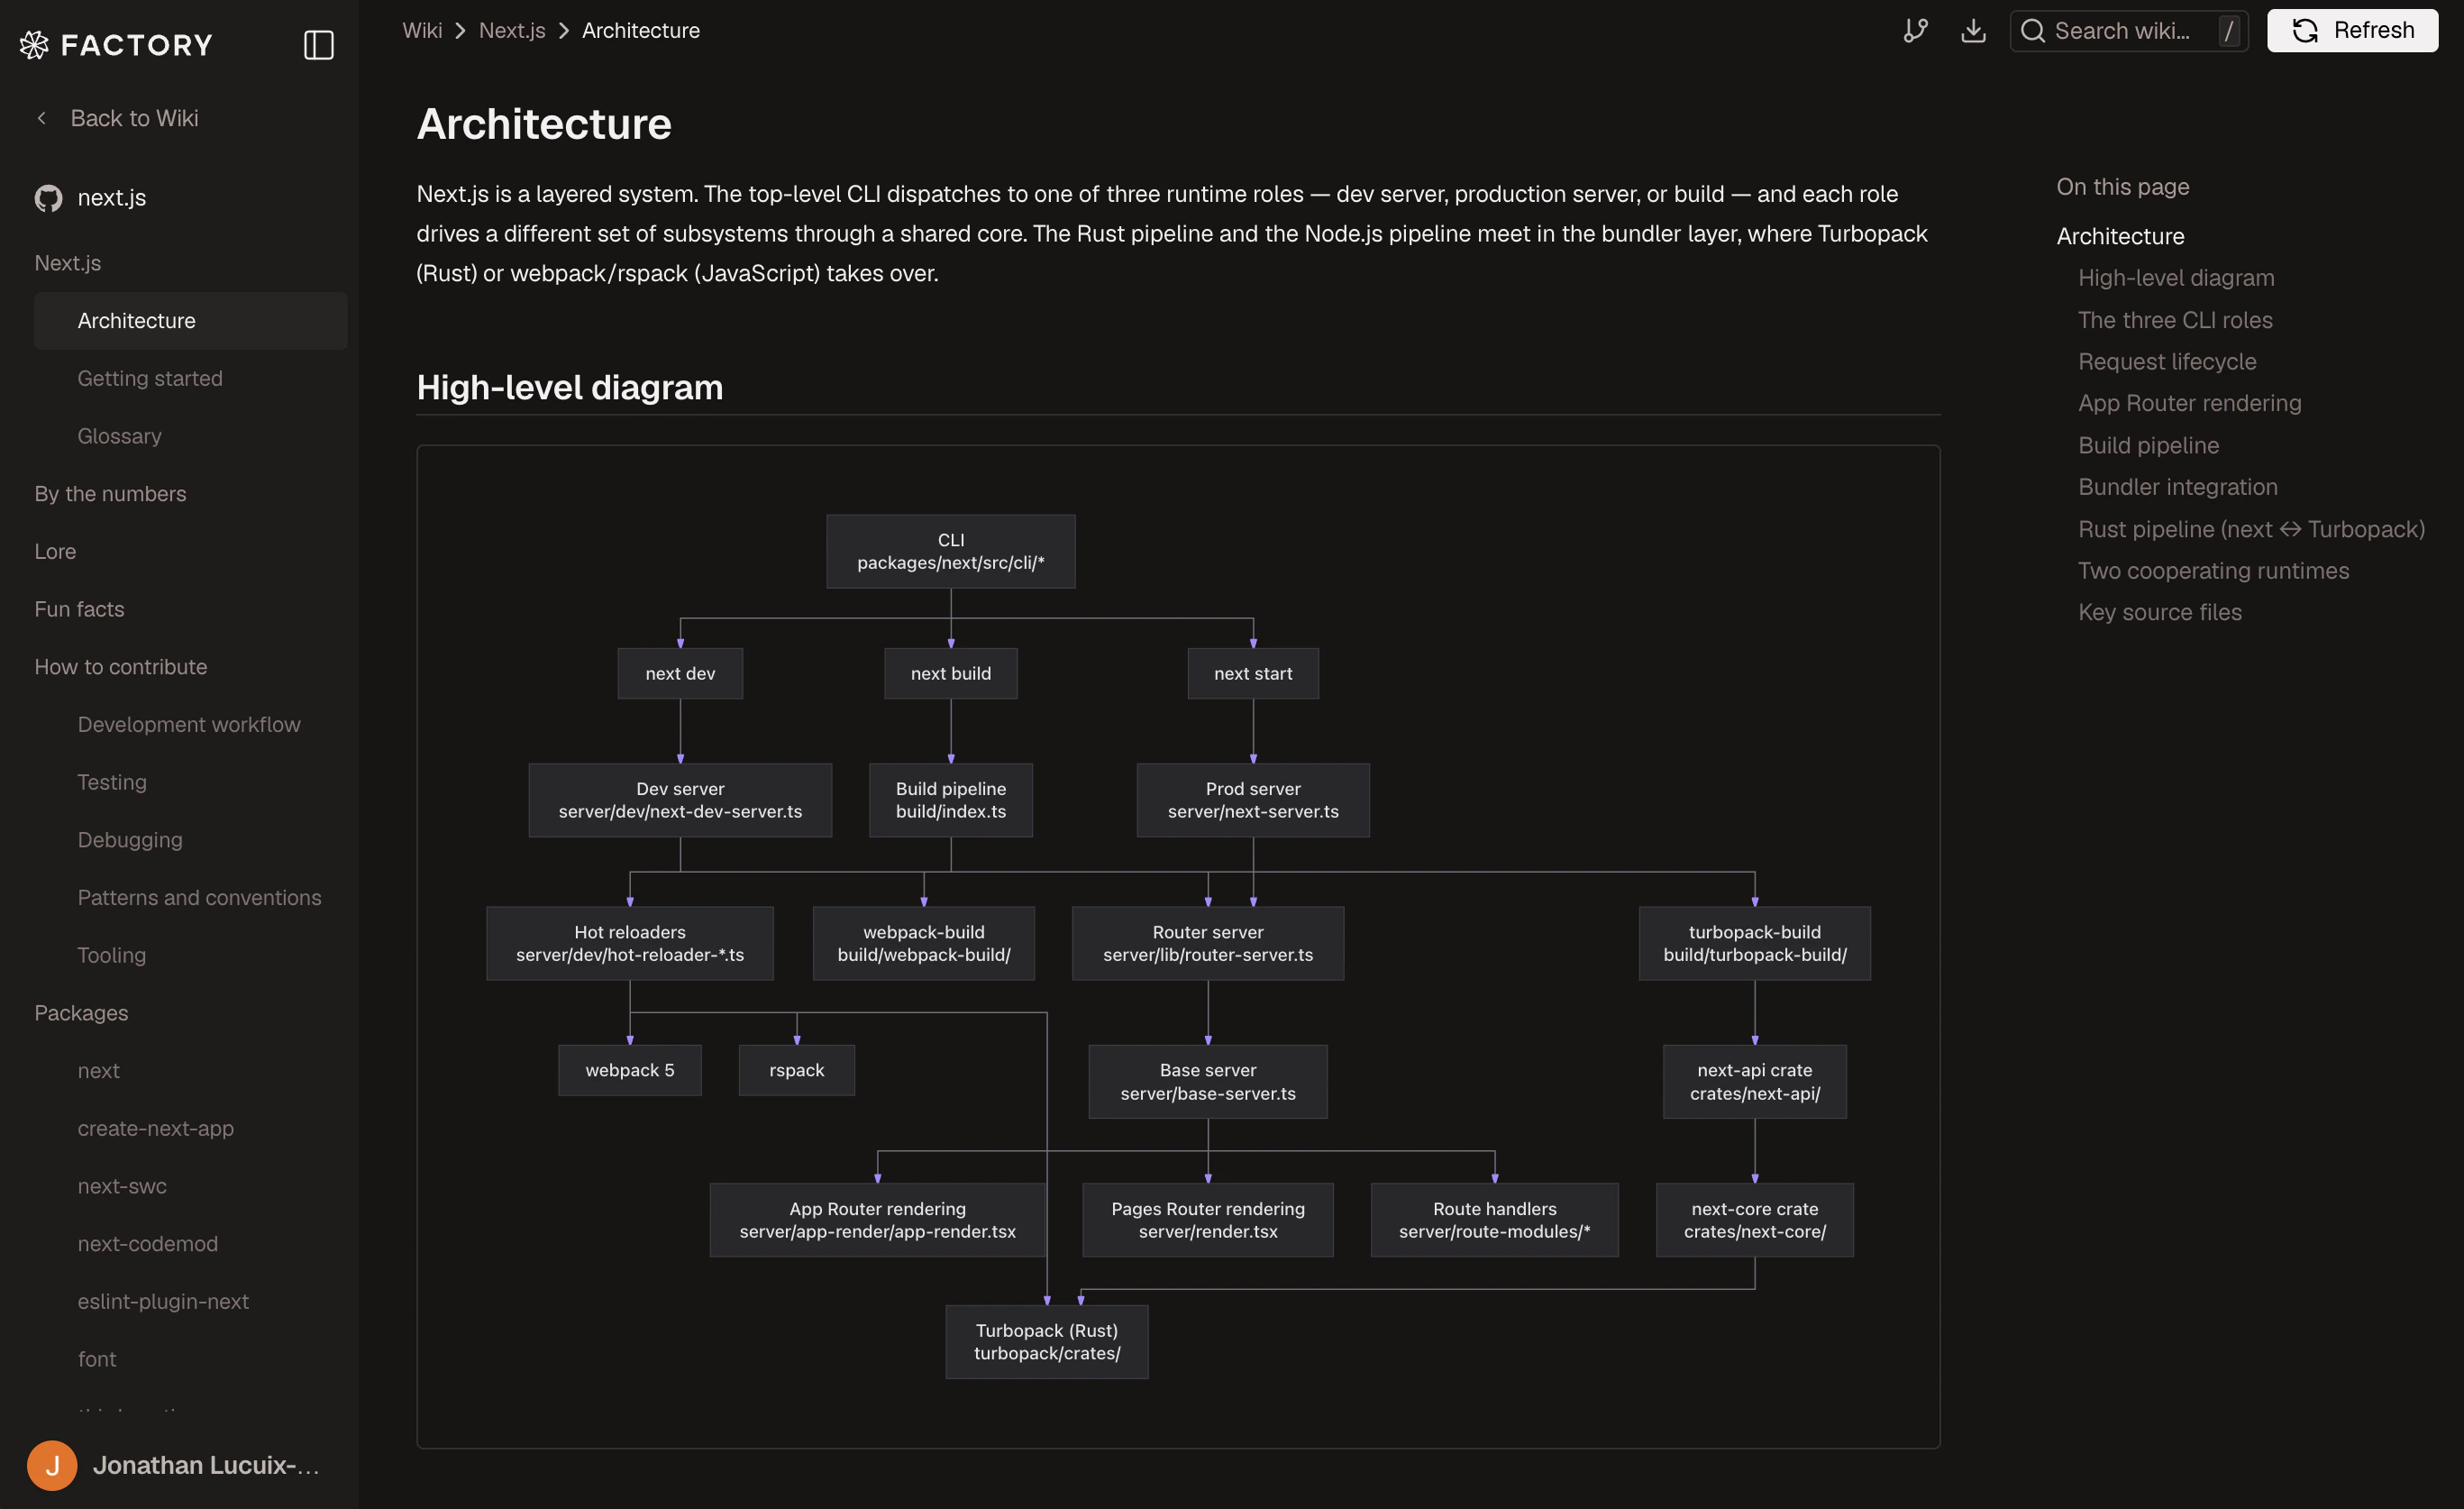This screenshot has height=1509, width=2464.
Task: Click the Dev server diagram node
Action: (680, 800)
